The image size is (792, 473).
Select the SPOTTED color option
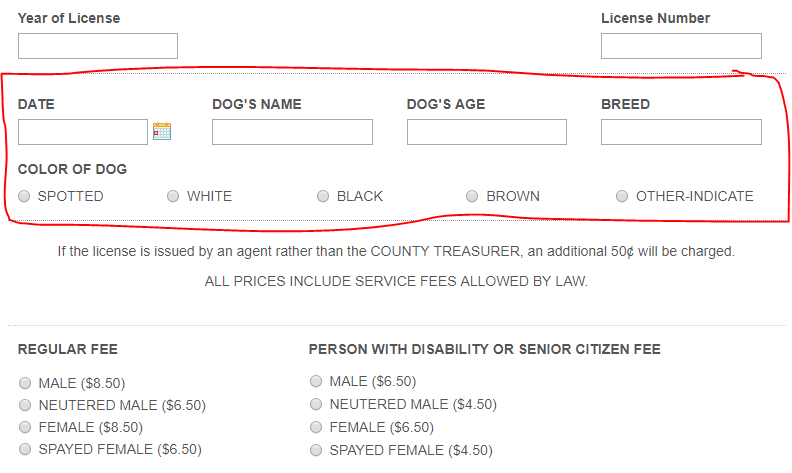coord(24,196)
